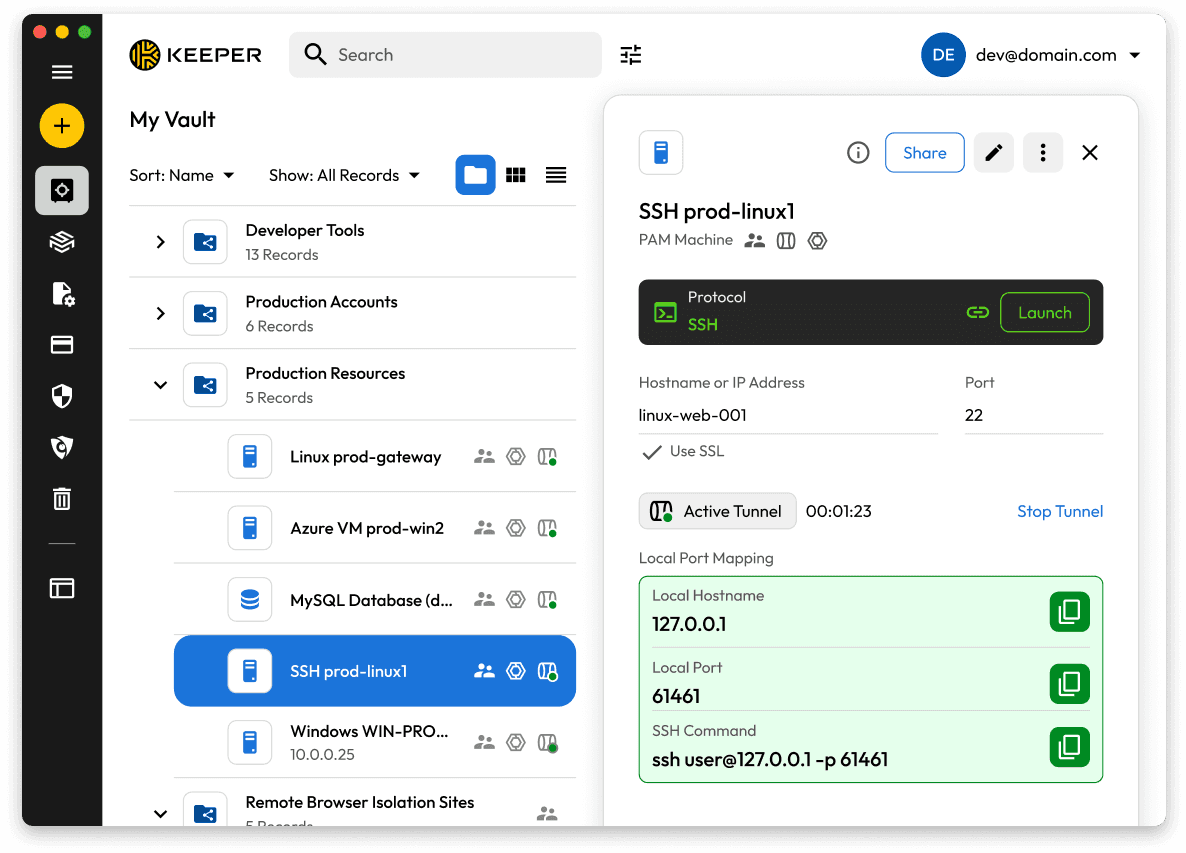Open the Trash from the sidebar
Image resolution: width=1186 pixels, height=853 pixels.
coord(61,499)
